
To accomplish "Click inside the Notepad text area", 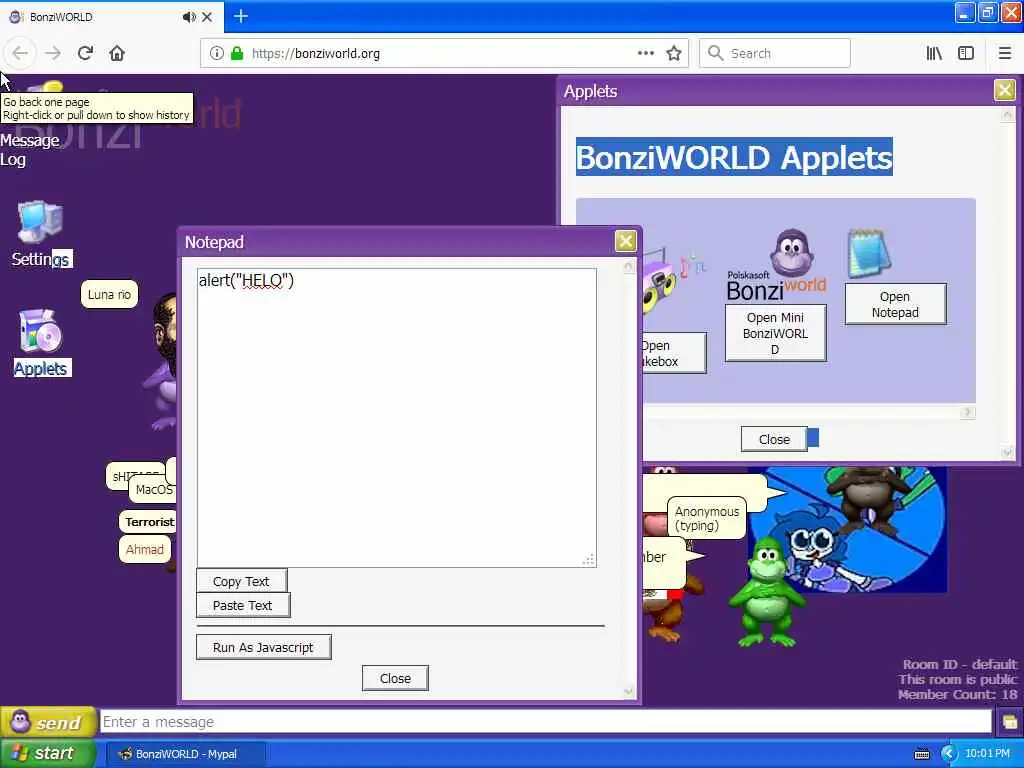I will pyautogui.click(x=396, y=418).
